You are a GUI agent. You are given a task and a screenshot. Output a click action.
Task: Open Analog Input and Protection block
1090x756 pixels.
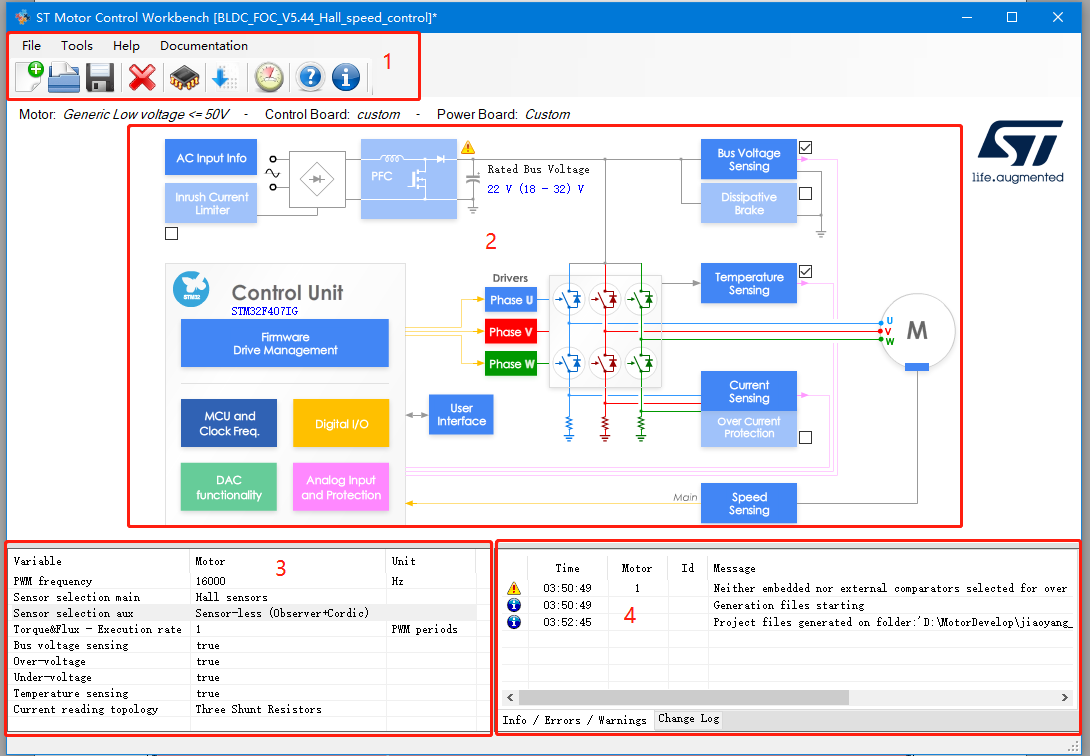pyautogui.click(x=341, y=487)
